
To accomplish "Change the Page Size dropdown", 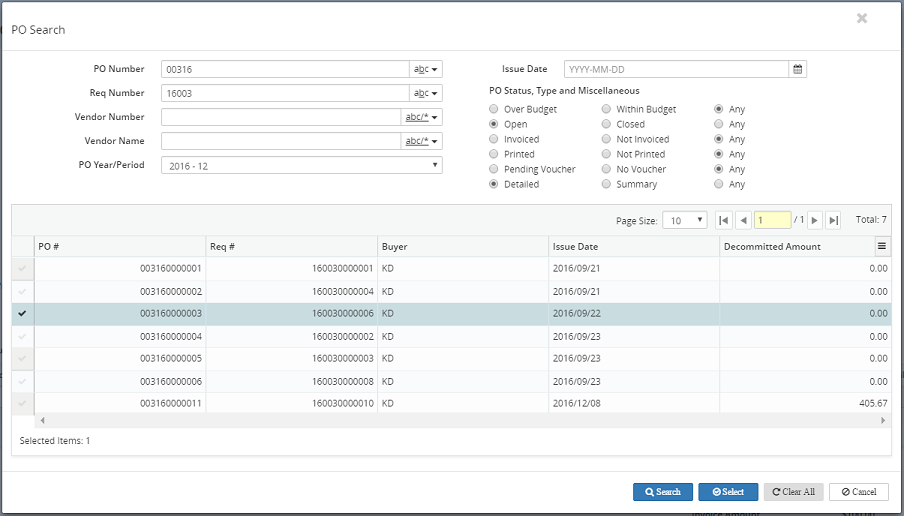I will [685, 220].
